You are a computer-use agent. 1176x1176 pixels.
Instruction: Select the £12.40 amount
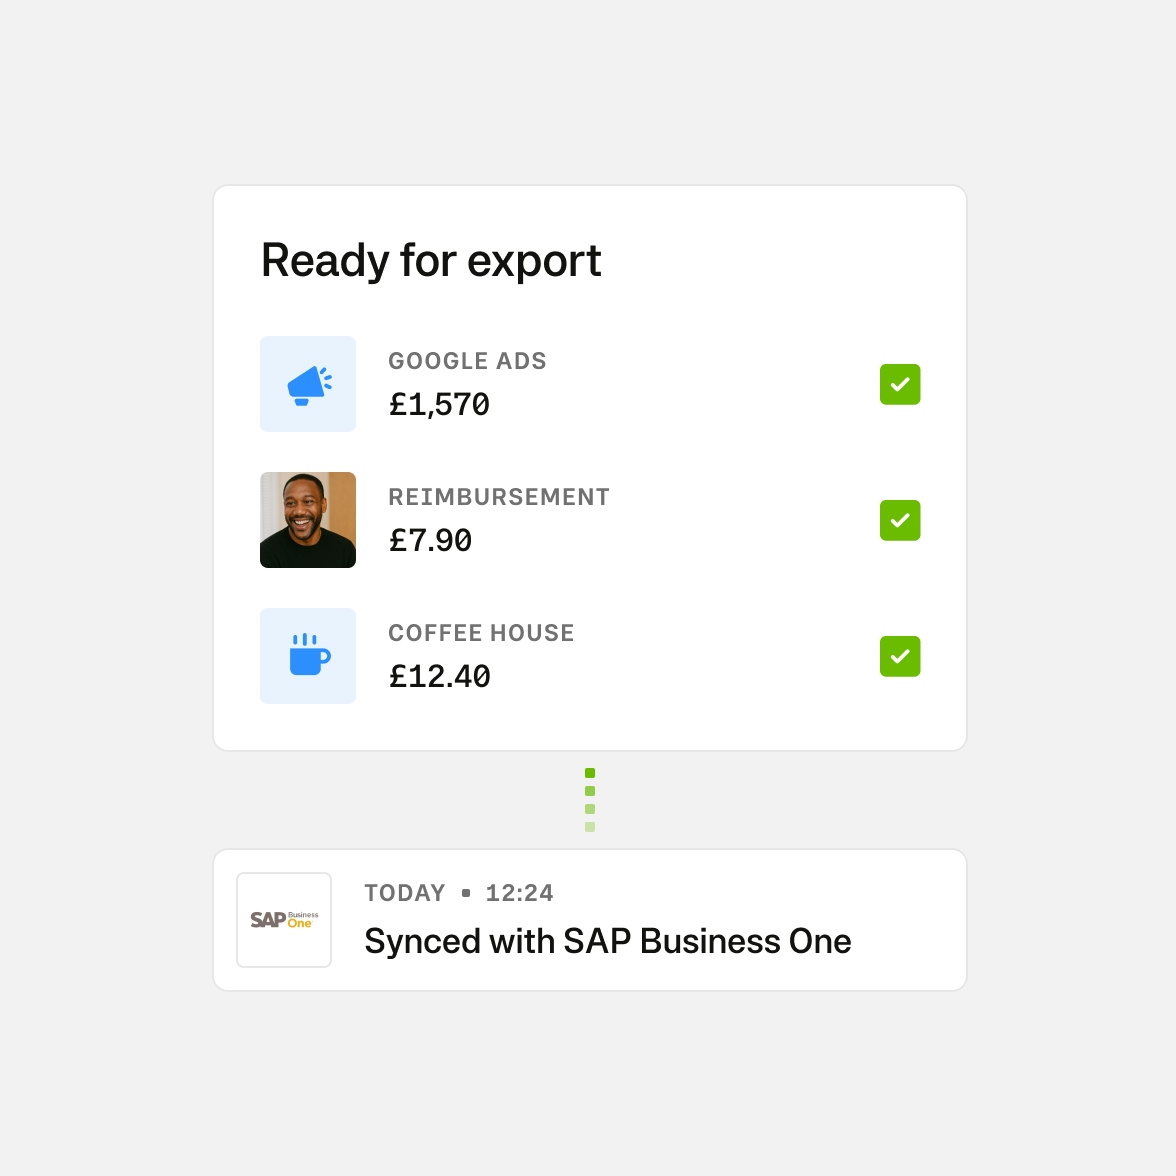click(440, 677)
